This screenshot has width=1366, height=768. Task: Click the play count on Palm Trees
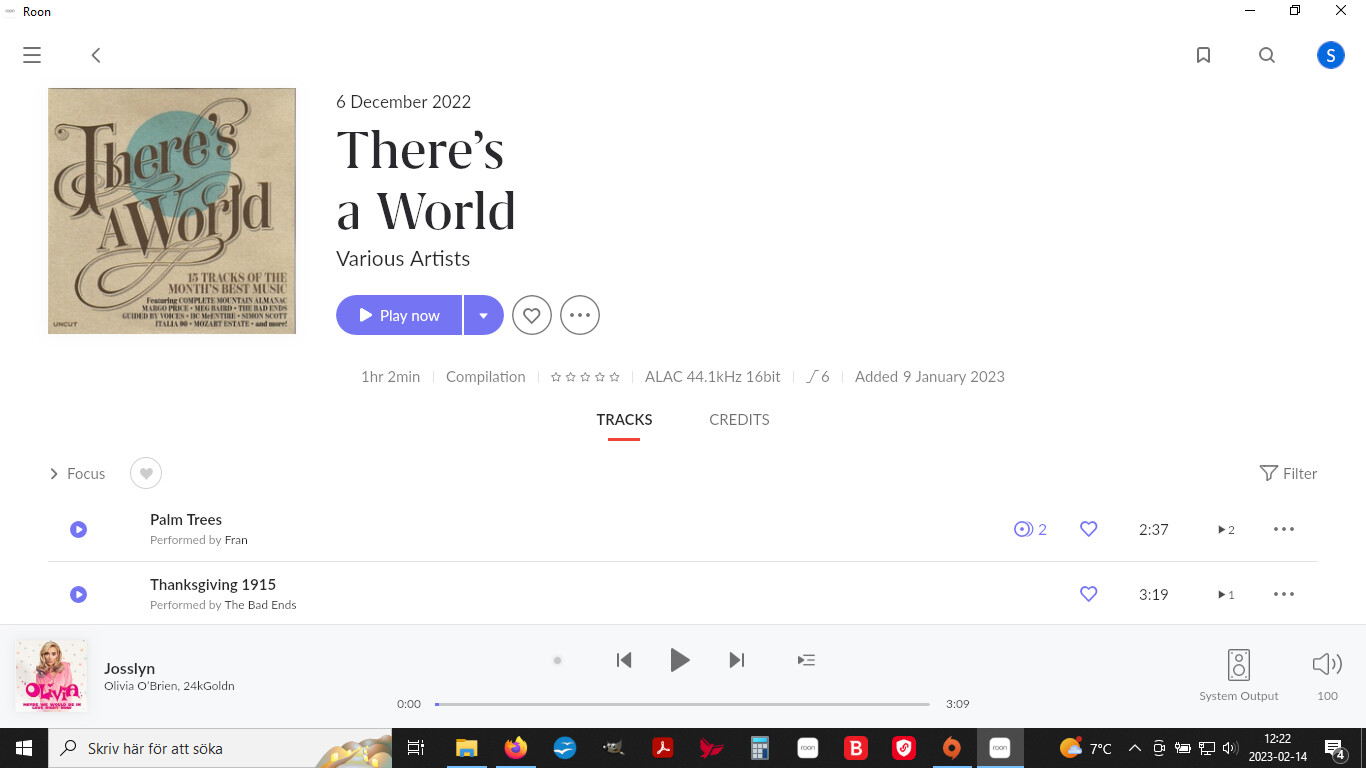pos(1226,529)
